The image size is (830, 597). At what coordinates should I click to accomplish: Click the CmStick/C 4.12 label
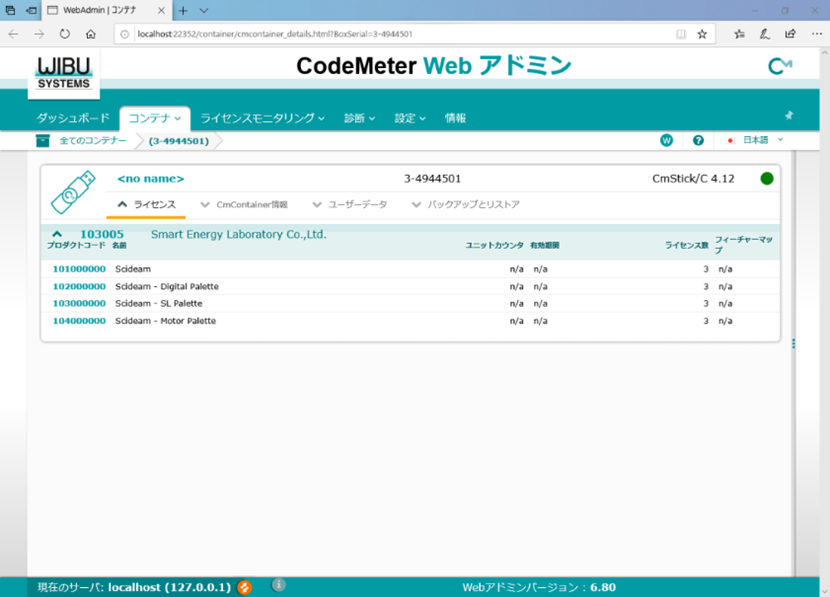click(693, 179)
